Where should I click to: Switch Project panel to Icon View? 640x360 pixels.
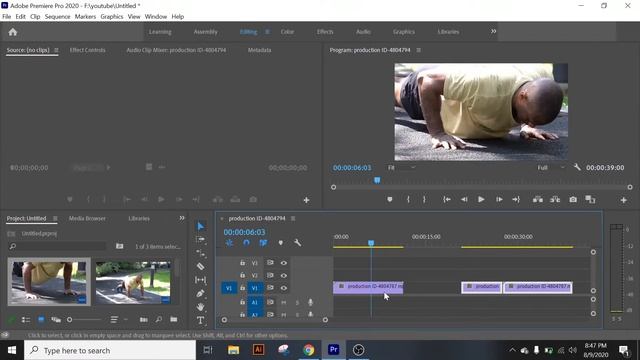tap(41, 320)
